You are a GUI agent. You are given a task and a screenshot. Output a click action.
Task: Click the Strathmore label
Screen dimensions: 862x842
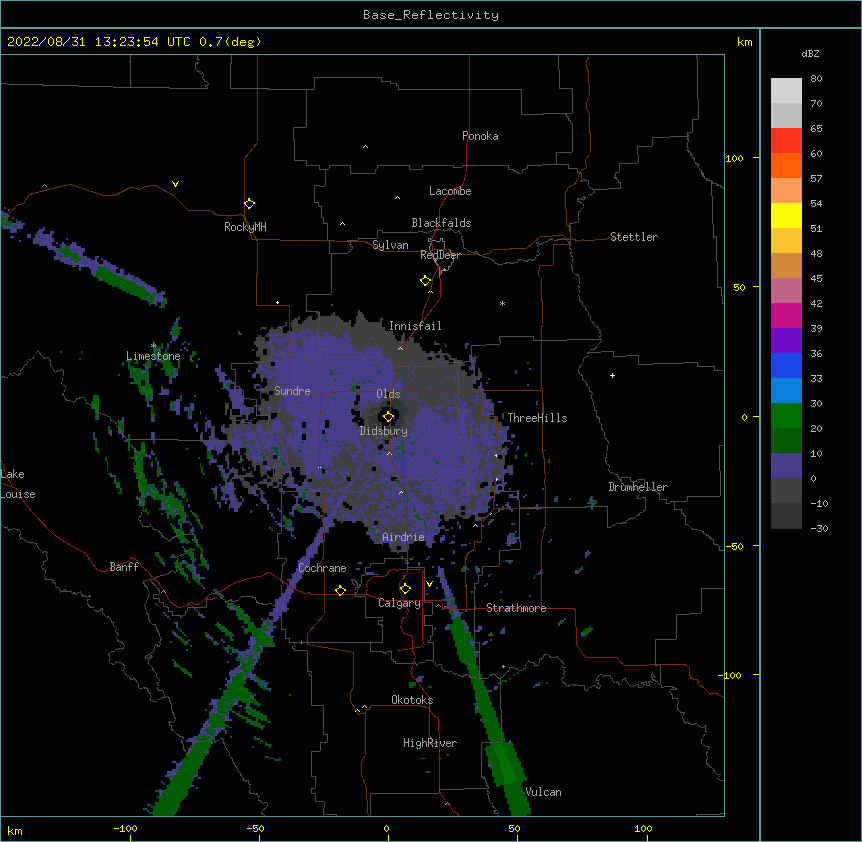point(516,608)
